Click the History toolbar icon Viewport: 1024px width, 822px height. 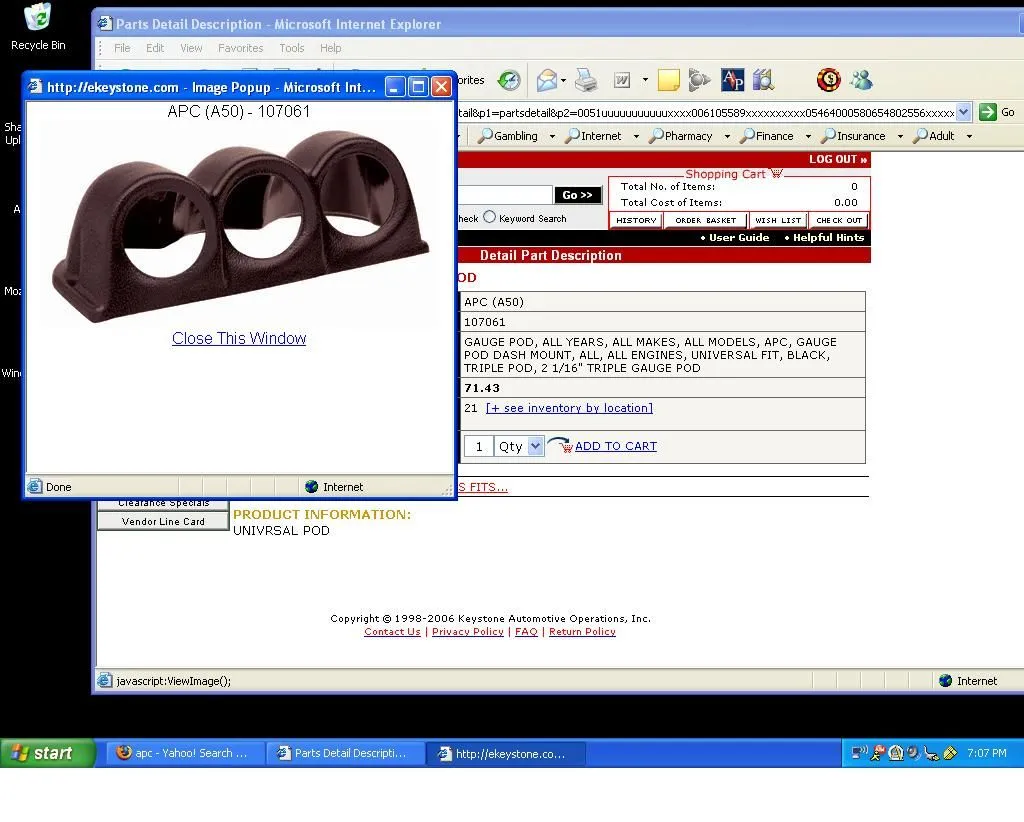tap(509, 80)
